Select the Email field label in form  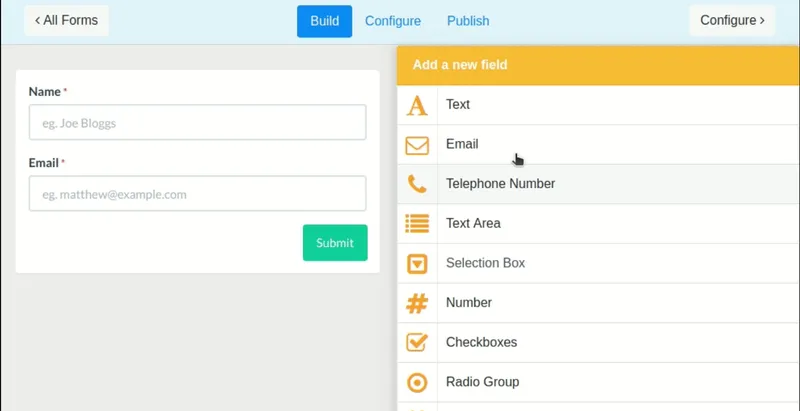point(44,163)
